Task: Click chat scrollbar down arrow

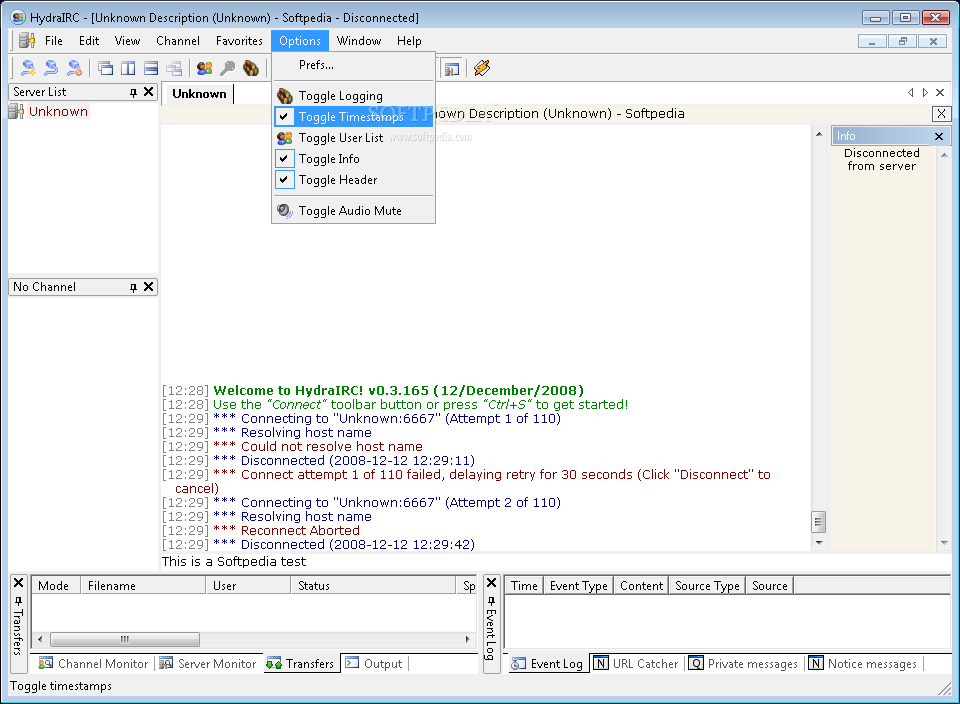Action: pos(819,542)
